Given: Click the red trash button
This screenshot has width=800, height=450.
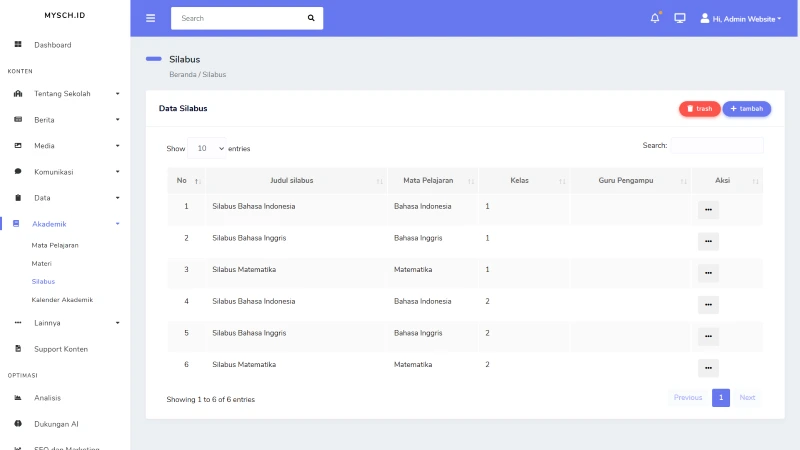Looking at the screenshot, I should tap(699, 108).
